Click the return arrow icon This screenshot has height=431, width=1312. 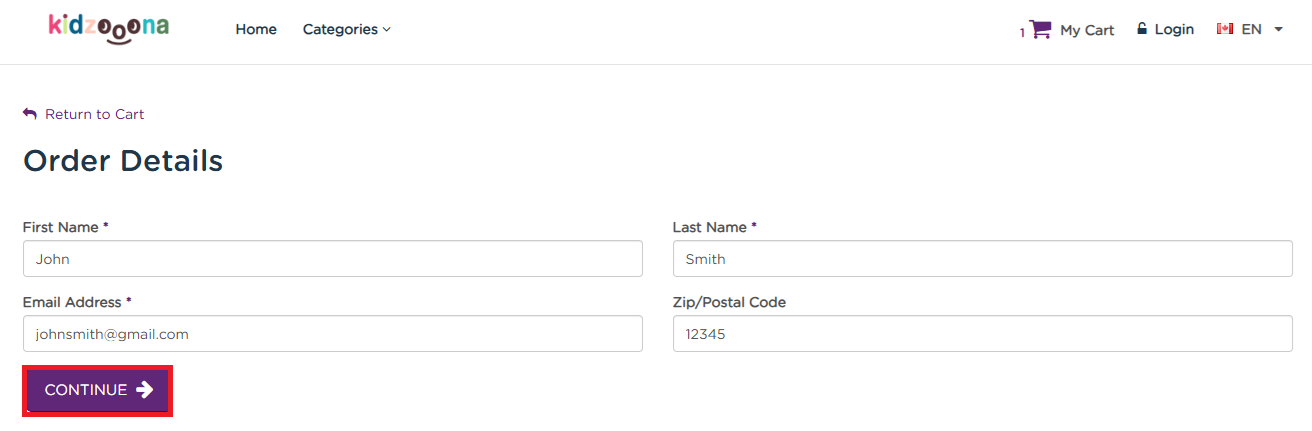(x=30, y=114)
